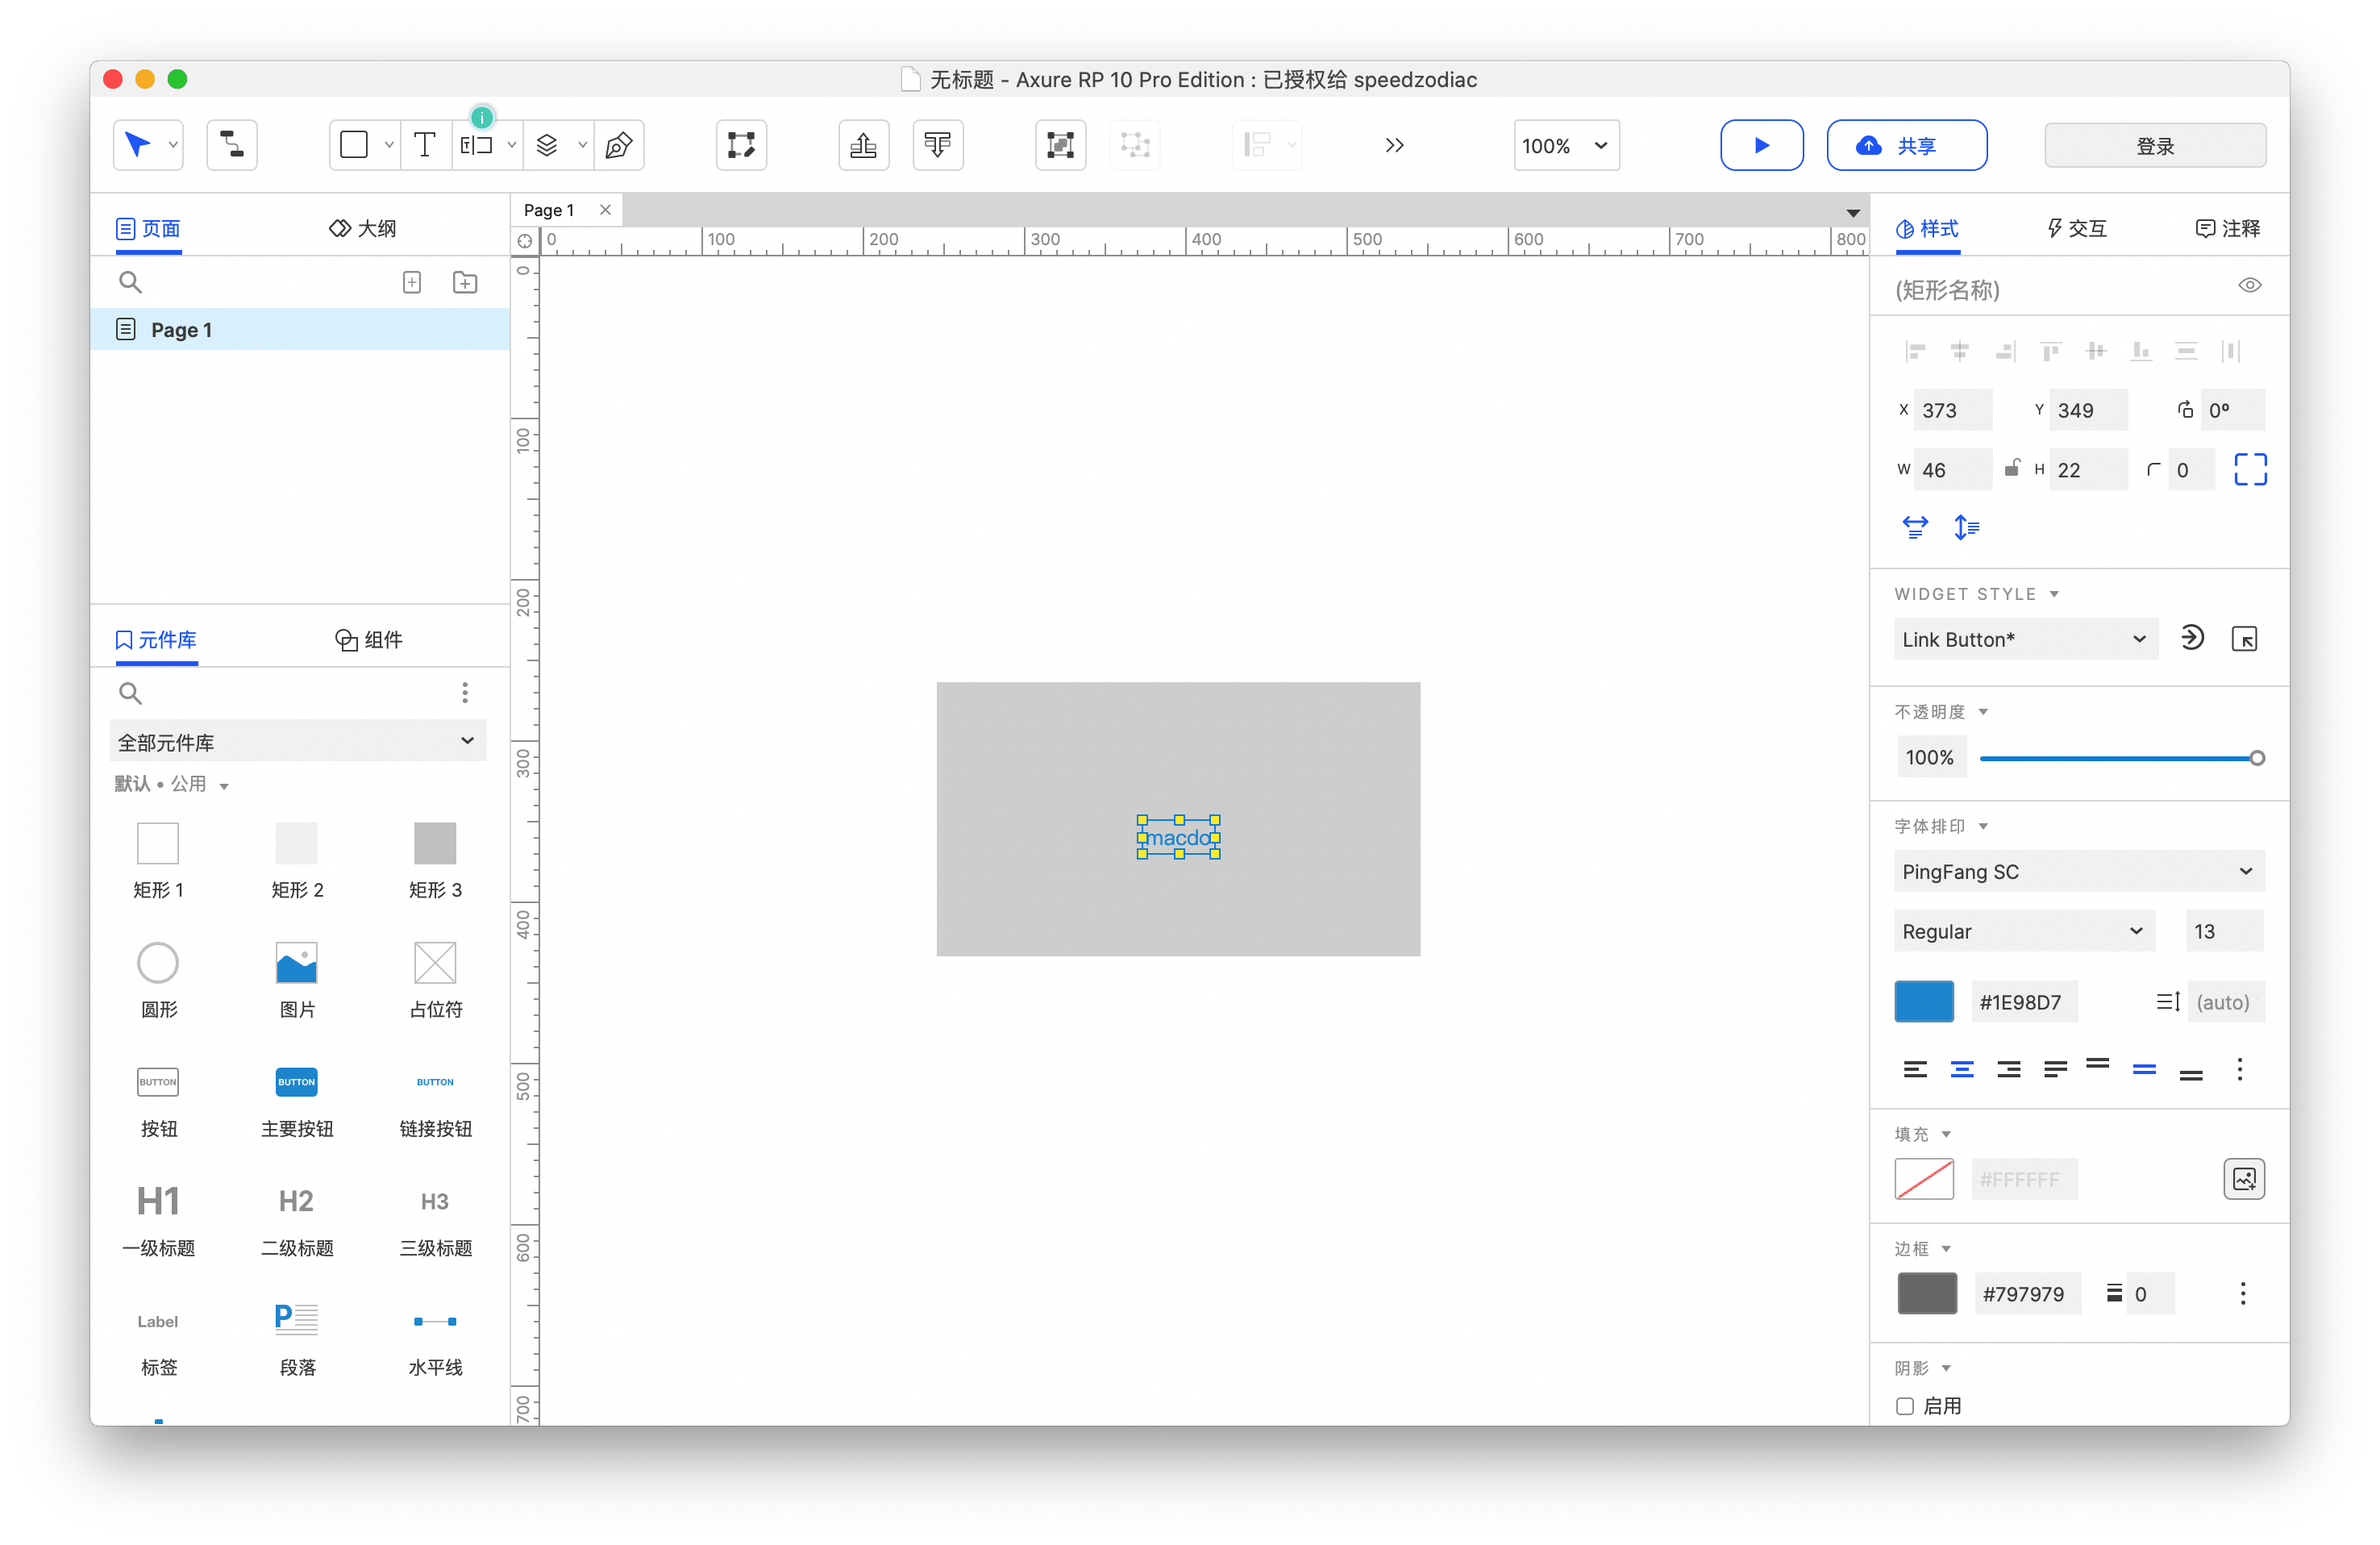Toggle the widget visibility eye icon
Viewport: 2380px width, 1545px height.
click(2251, 285)
